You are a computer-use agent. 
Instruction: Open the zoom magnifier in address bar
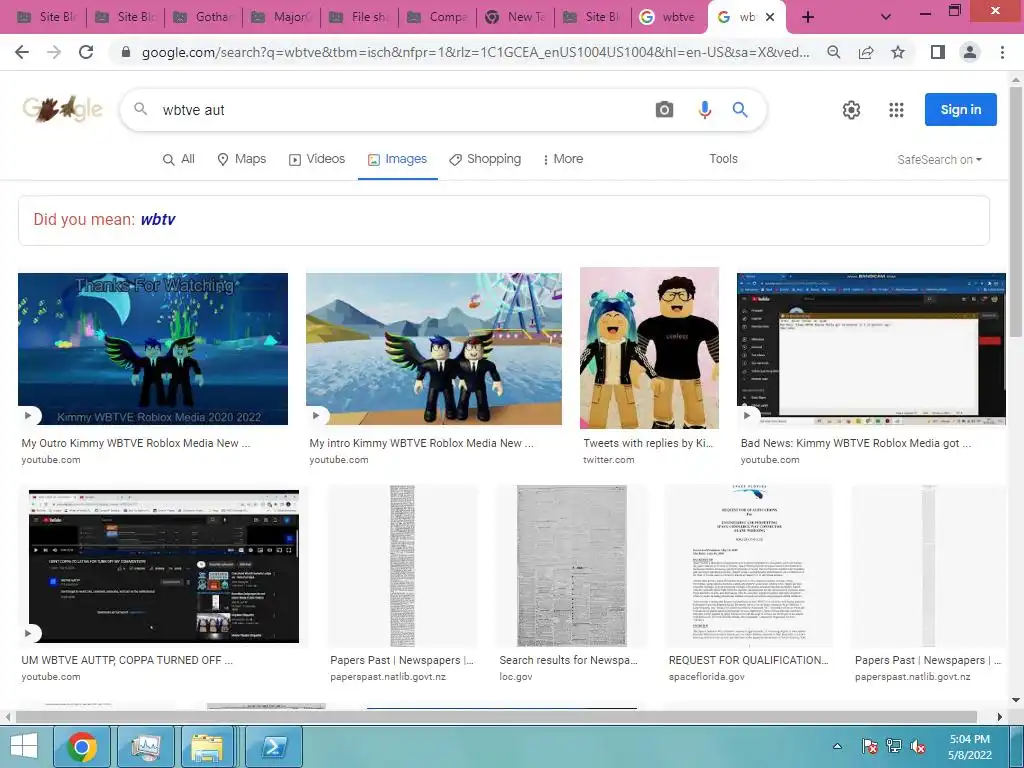(834, 52)
